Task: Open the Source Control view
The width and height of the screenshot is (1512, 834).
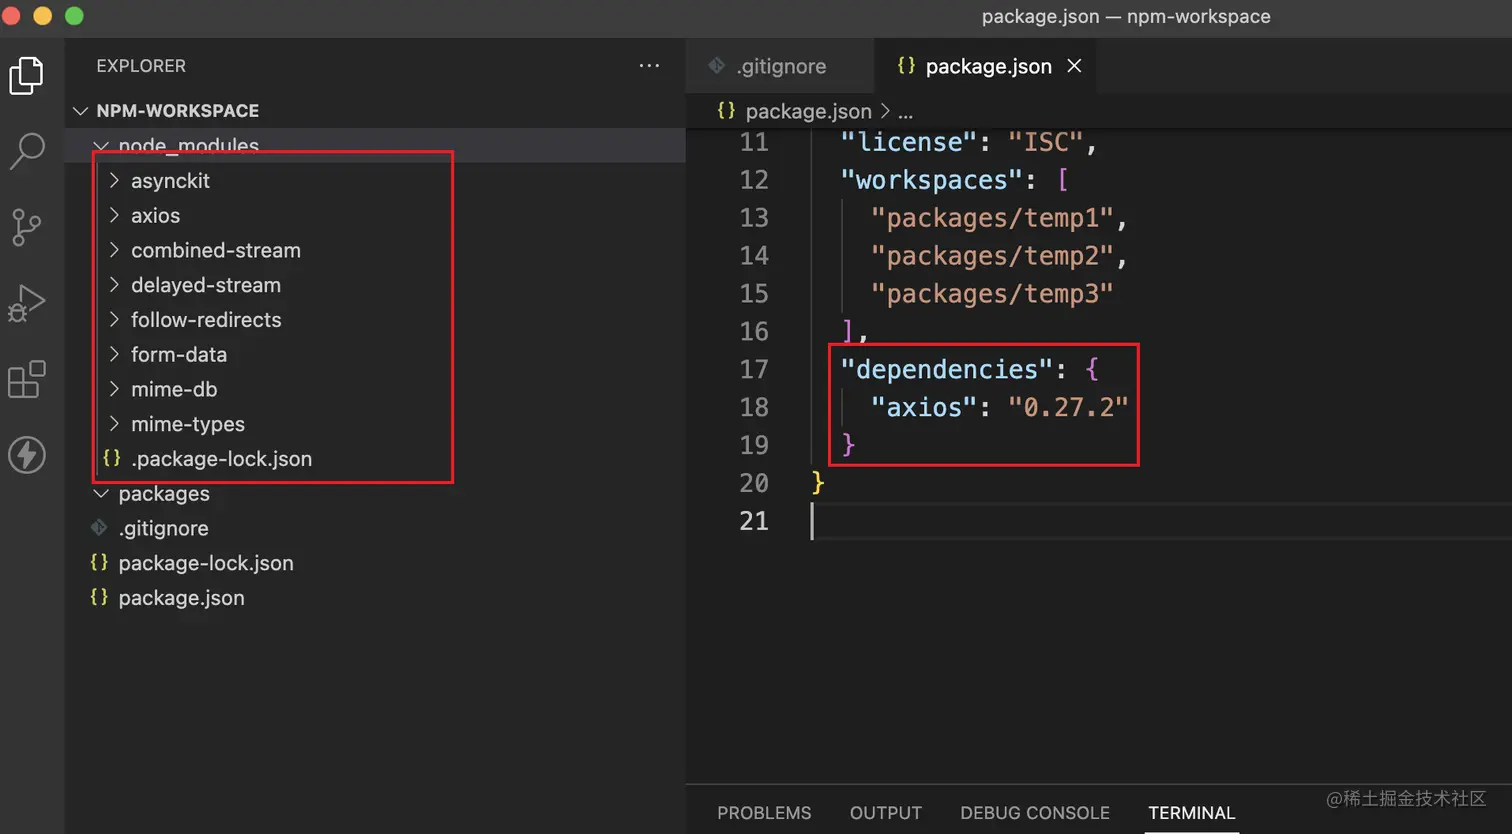Action: pyautogui.click(x=27, y=227)
